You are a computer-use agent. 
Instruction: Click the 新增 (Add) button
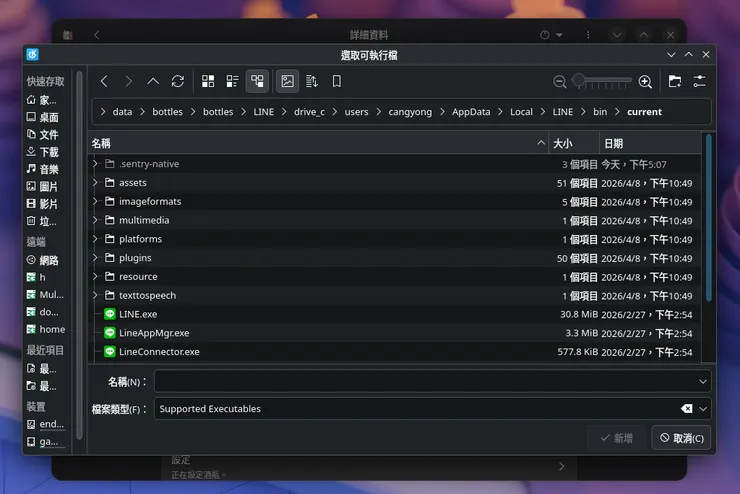(616, 438)
